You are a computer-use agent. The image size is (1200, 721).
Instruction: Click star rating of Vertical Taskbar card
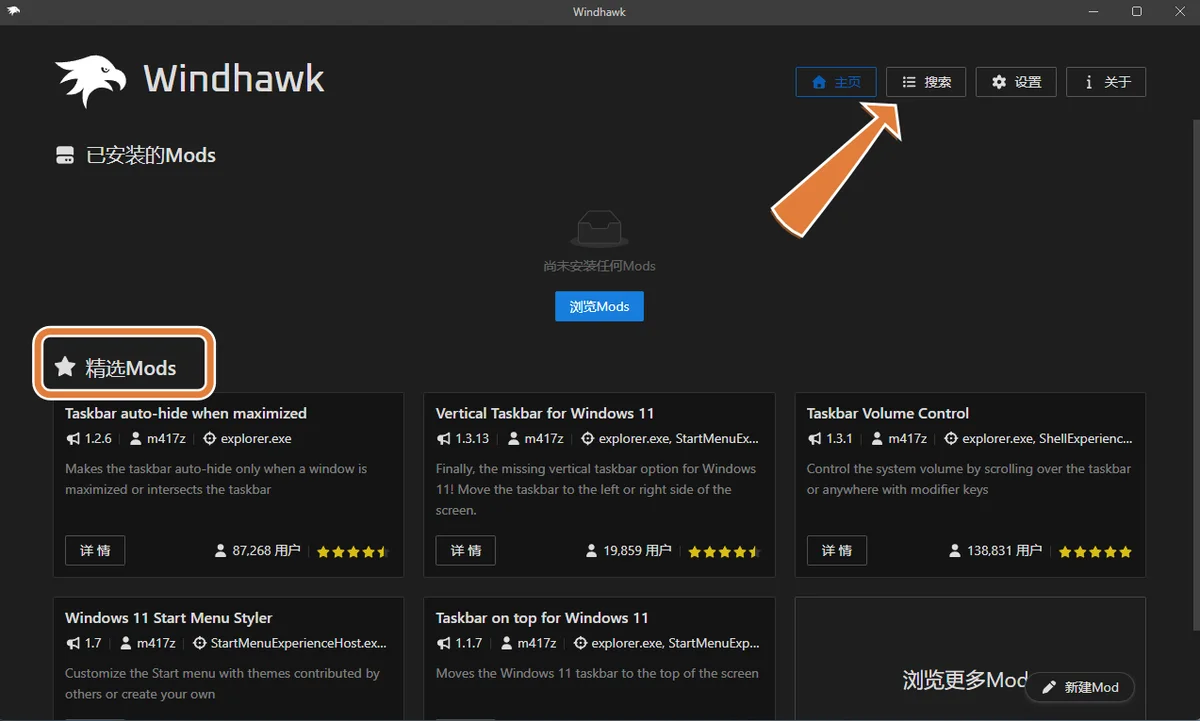click(x=724, y=551)
